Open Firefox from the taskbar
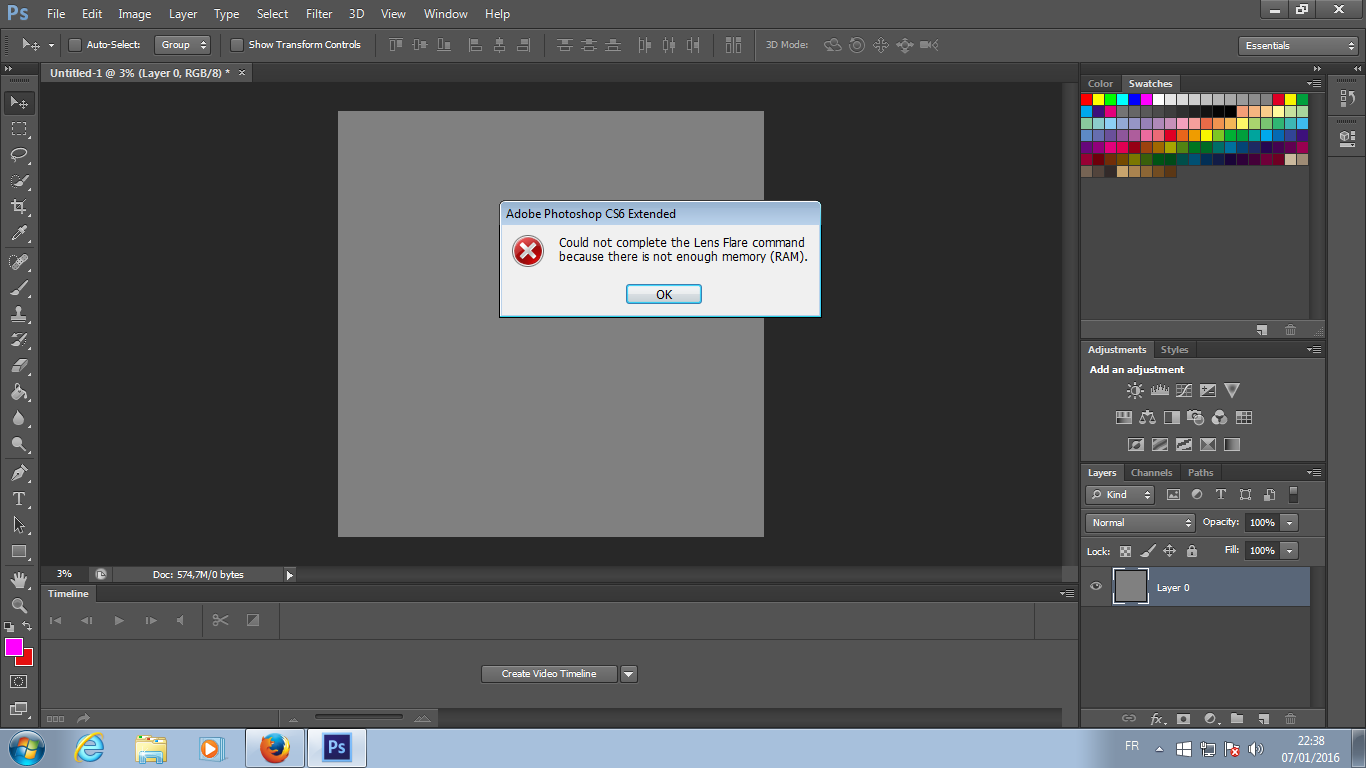Screen dimensions: 1366x768 (x=274, y=748)
